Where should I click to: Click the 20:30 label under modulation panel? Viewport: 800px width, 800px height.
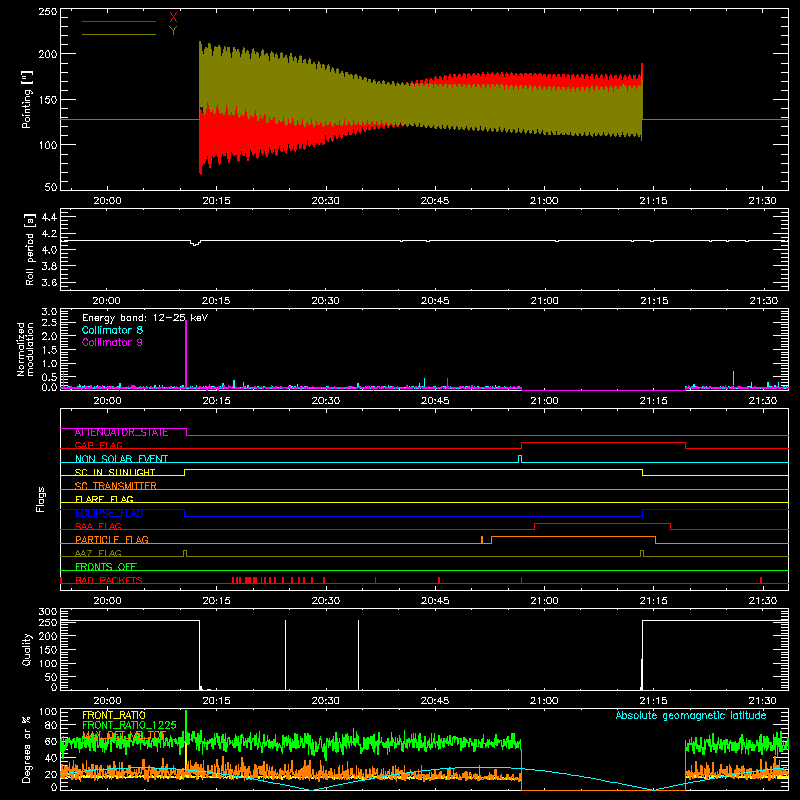tap(326, 401)
